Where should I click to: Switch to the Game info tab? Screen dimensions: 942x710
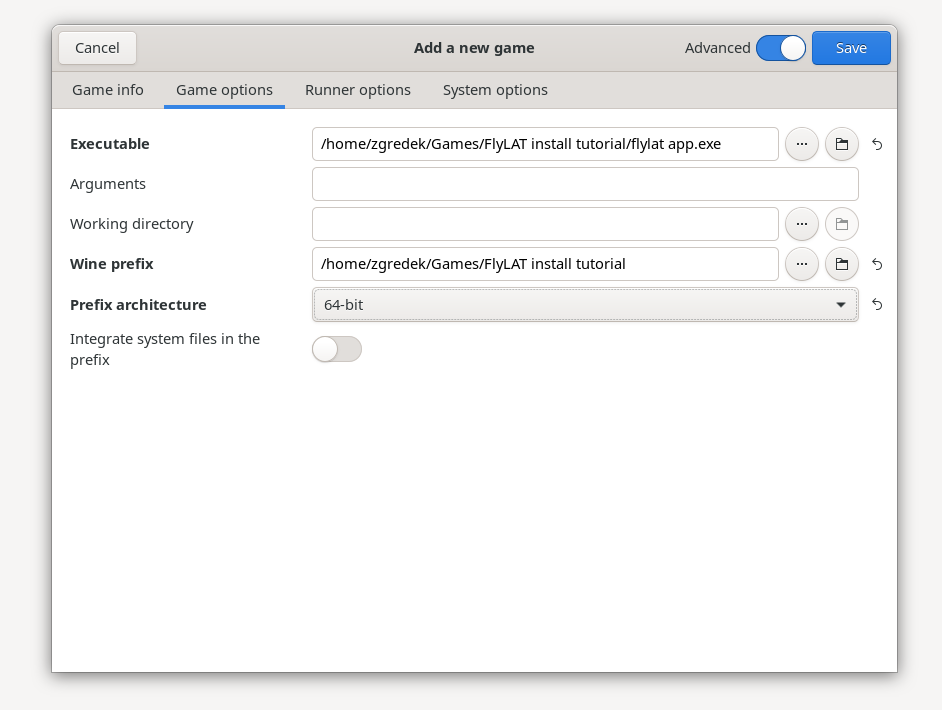click(108, 90)
